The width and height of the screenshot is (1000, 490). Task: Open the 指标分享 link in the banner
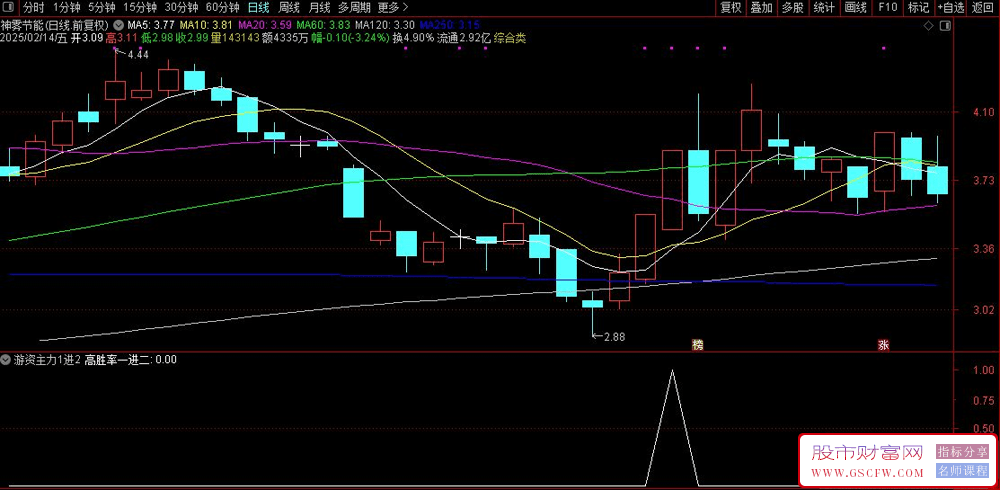(x=962, y=452)
